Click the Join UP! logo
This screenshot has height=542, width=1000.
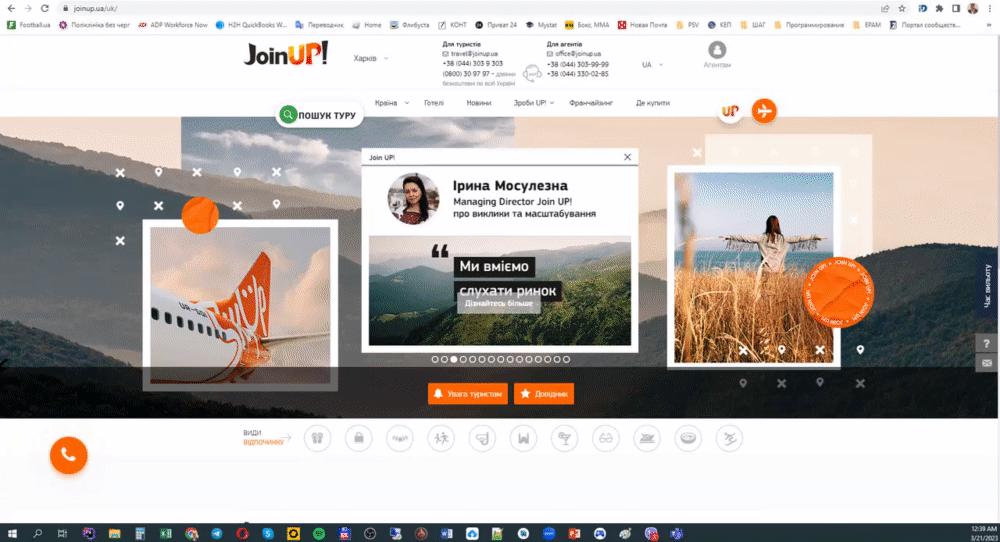286,54
